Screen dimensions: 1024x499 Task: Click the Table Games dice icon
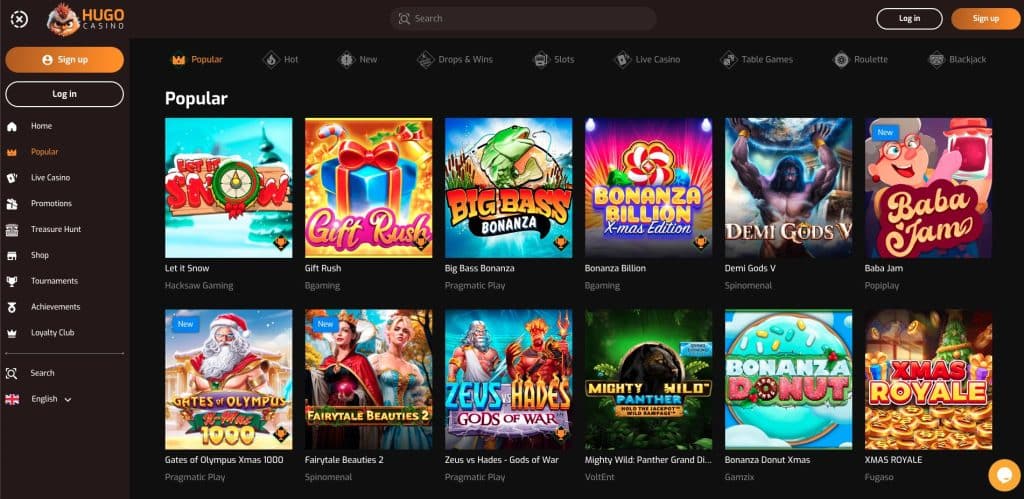[x=728, y=59]
